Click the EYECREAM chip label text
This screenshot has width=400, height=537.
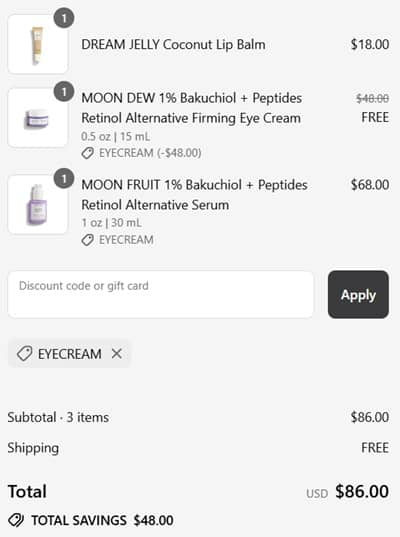pos(70,354)
